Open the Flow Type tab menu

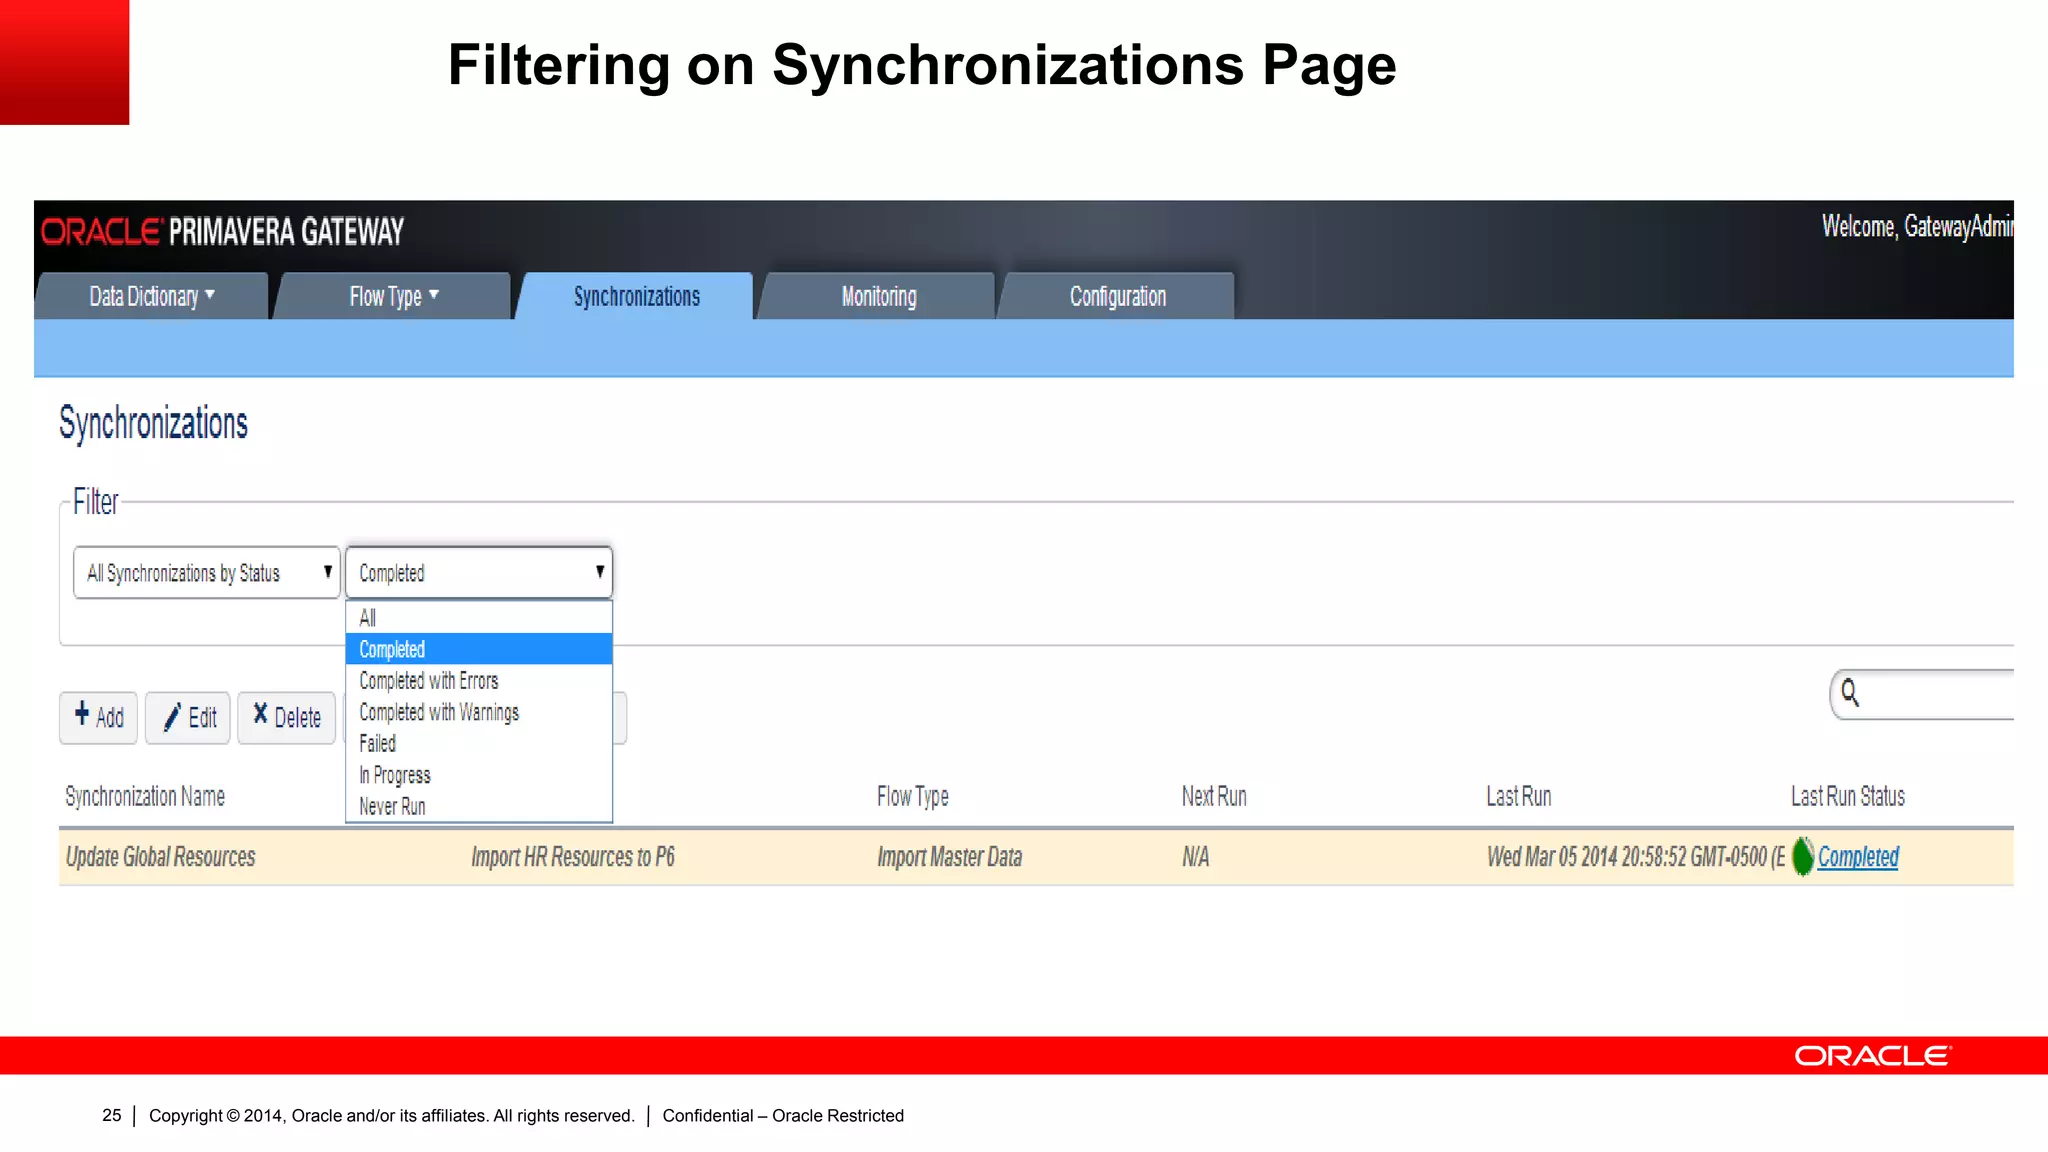393,296
